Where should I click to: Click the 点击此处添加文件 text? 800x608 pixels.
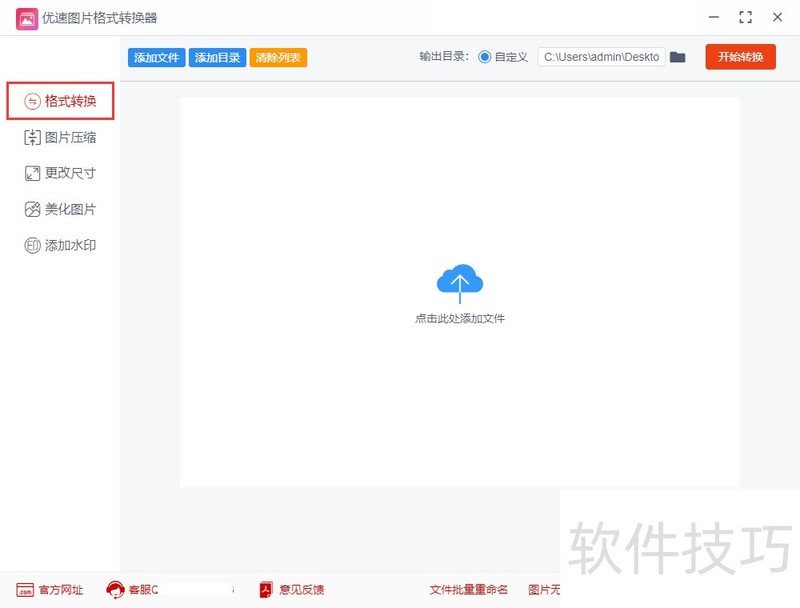460,319
